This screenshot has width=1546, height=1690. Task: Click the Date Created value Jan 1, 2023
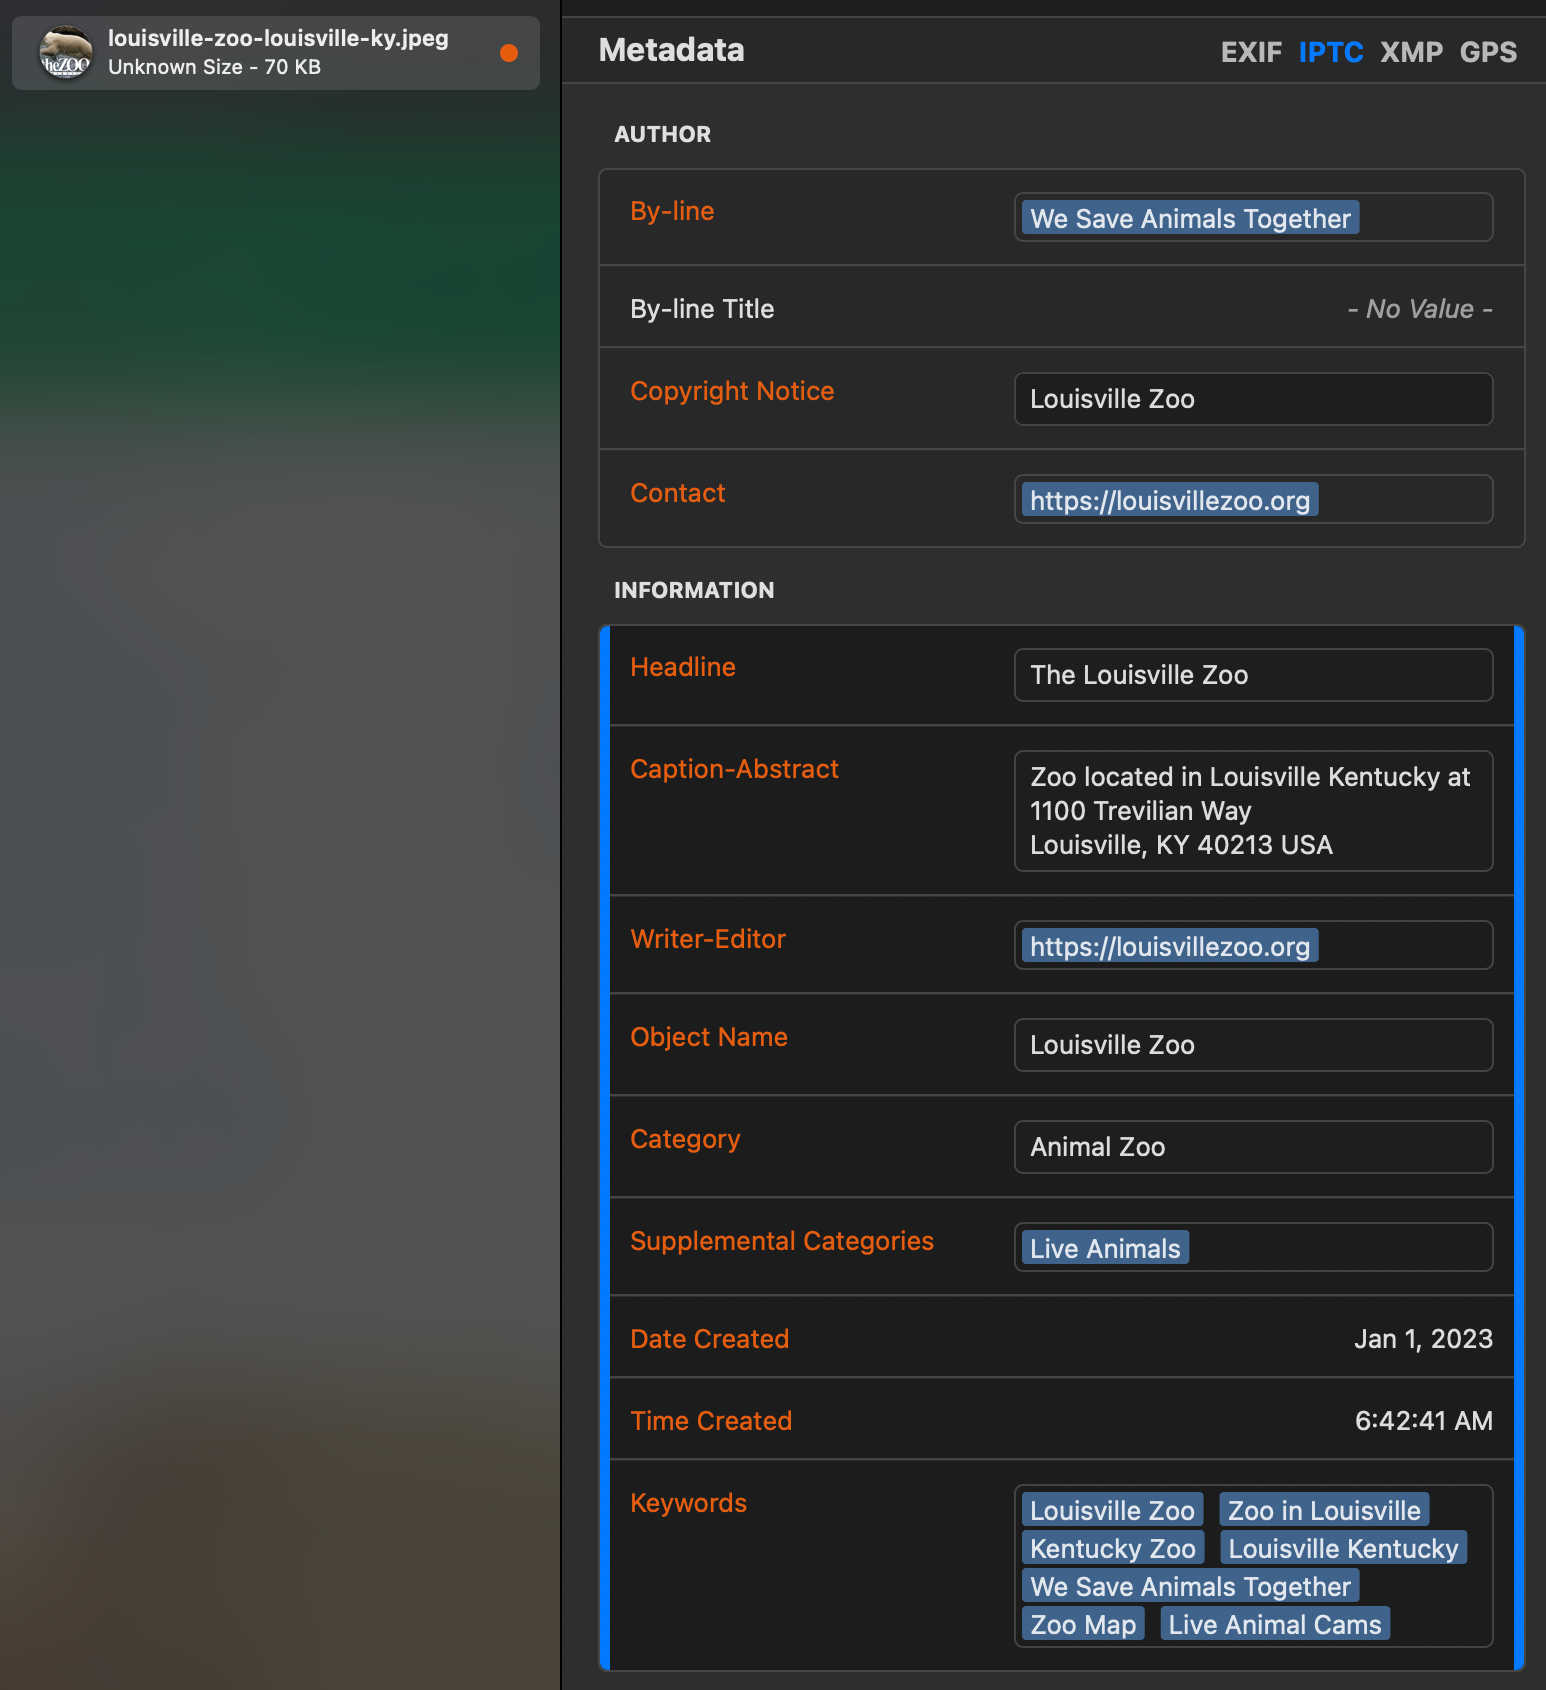pyautogui.click(x=1423, y=1339)
